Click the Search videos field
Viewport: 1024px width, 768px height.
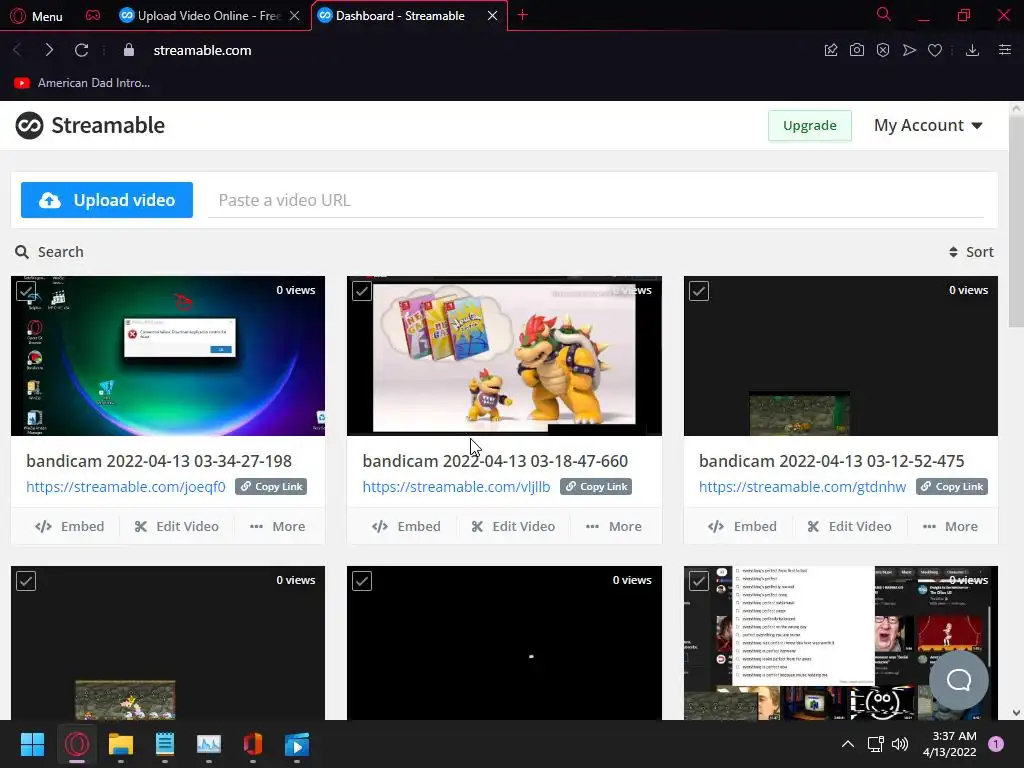pyautogui.click(x=50, y=252)
